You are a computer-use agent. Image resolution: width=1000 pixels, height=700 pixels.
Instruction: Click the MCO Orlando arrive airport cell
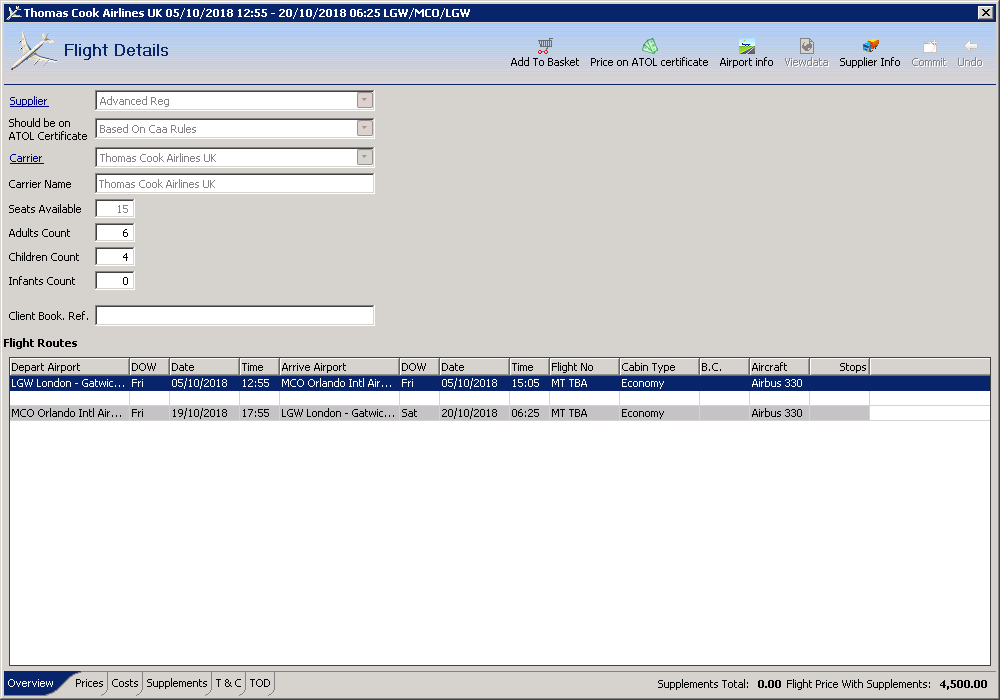pyautogui.click(x=337, y=383)
